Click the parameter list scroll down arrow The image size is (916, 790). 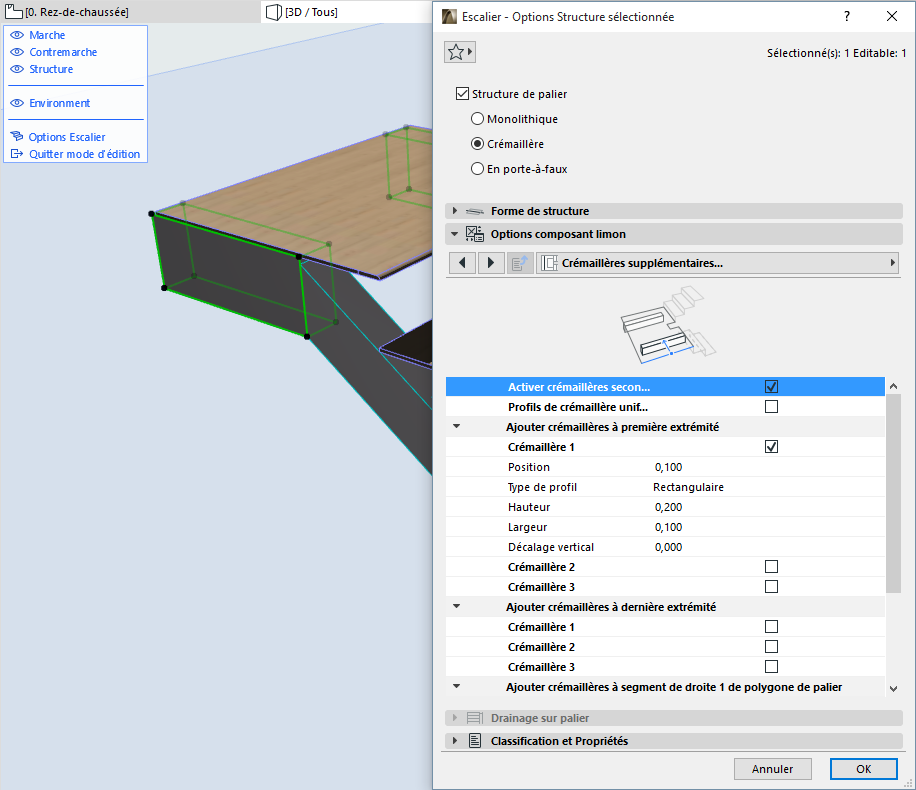point(893,689)
